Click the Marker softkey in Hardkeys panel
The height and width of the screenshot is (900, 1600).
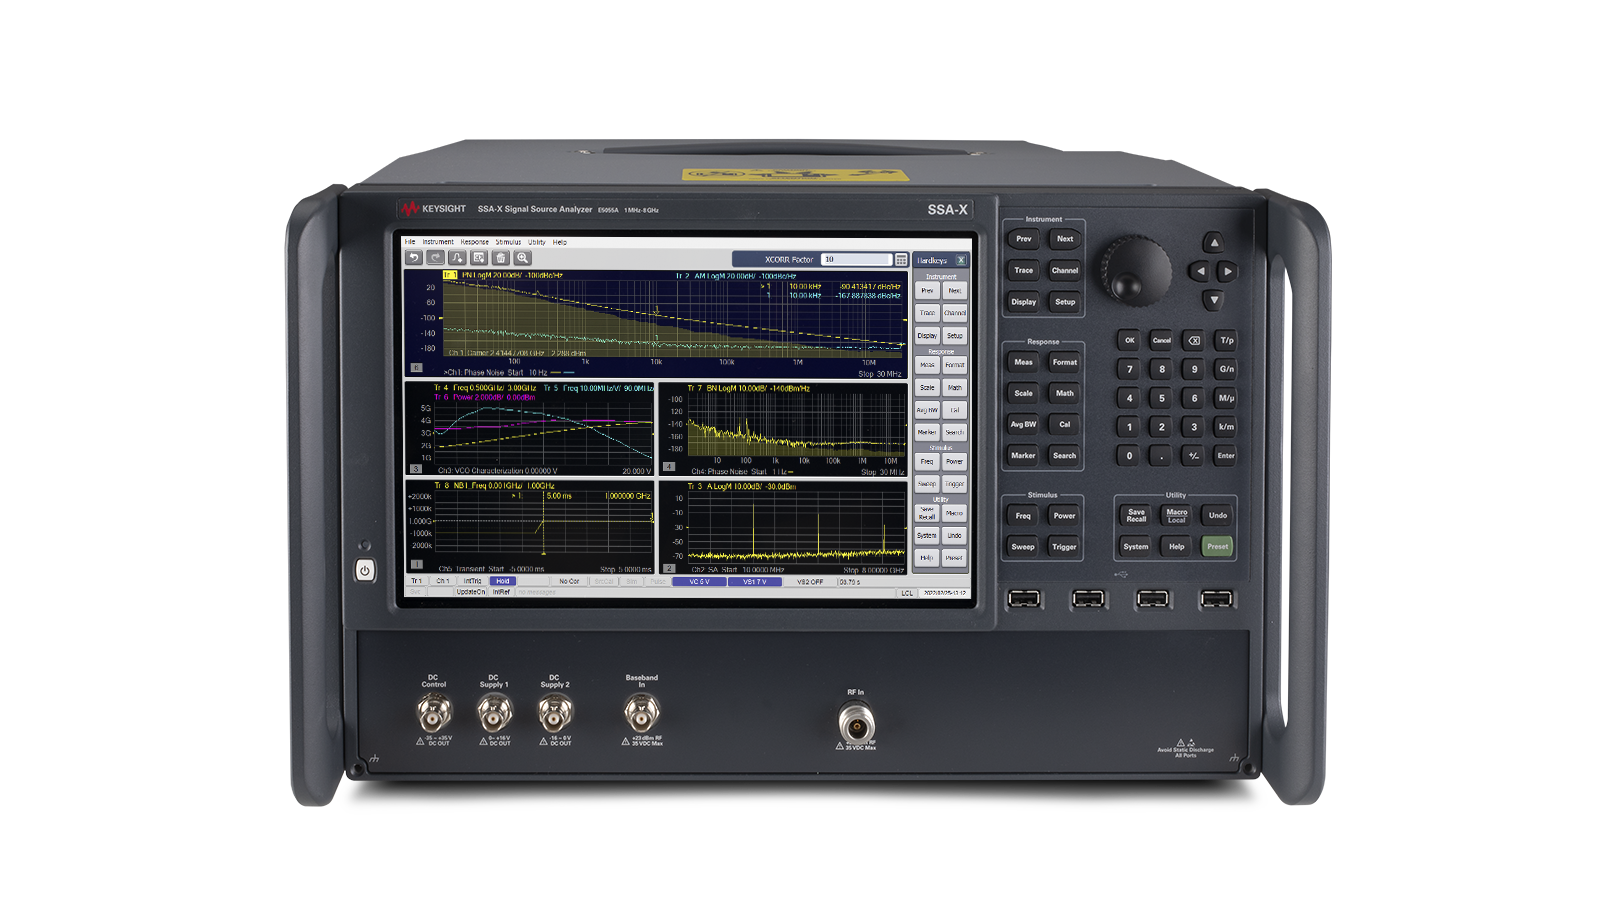point(927,432)
